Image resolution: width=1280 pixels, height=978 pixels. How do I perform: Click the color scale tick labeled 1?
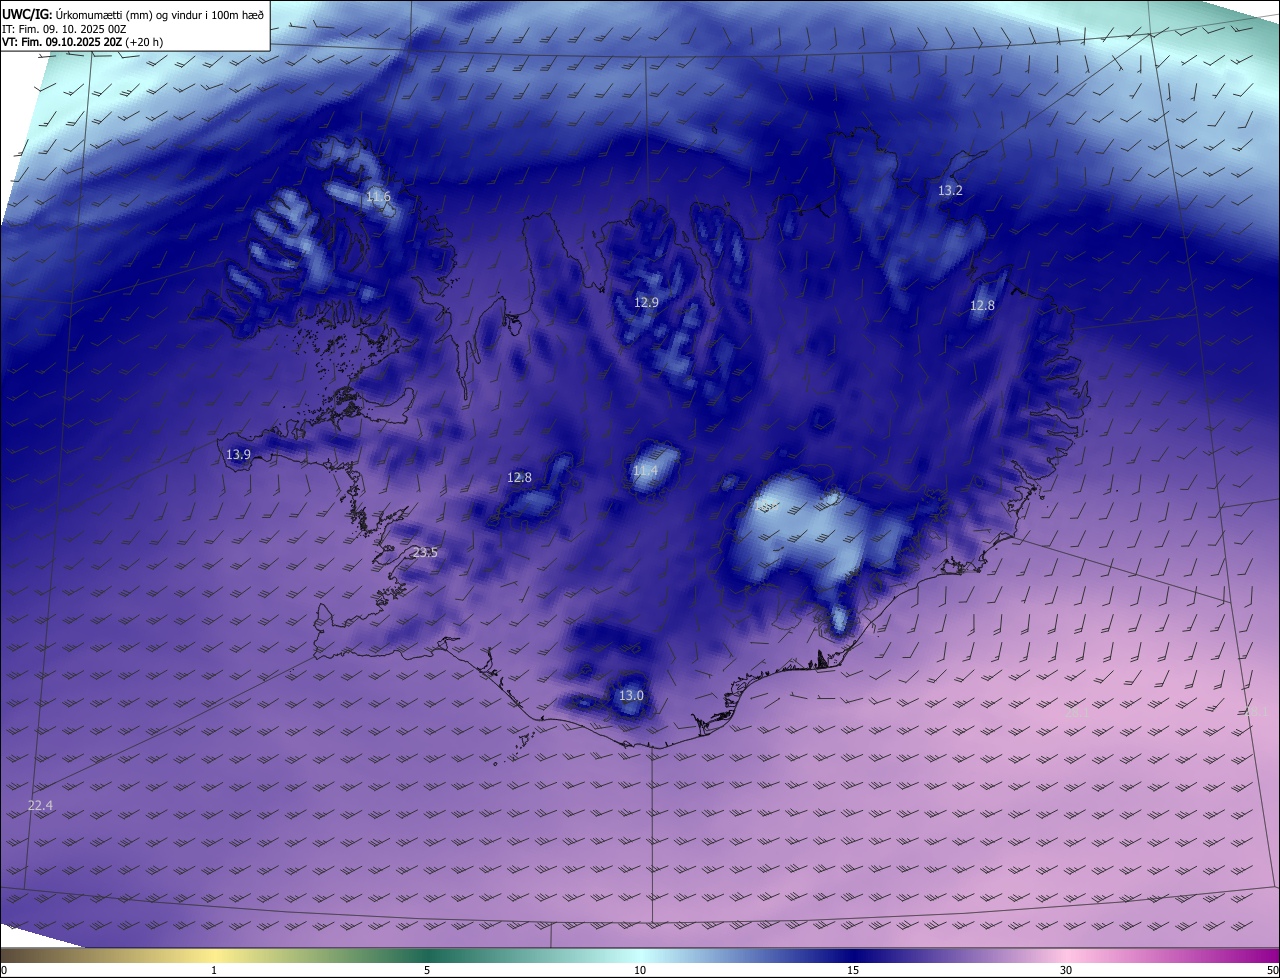[x=214, y=971]
